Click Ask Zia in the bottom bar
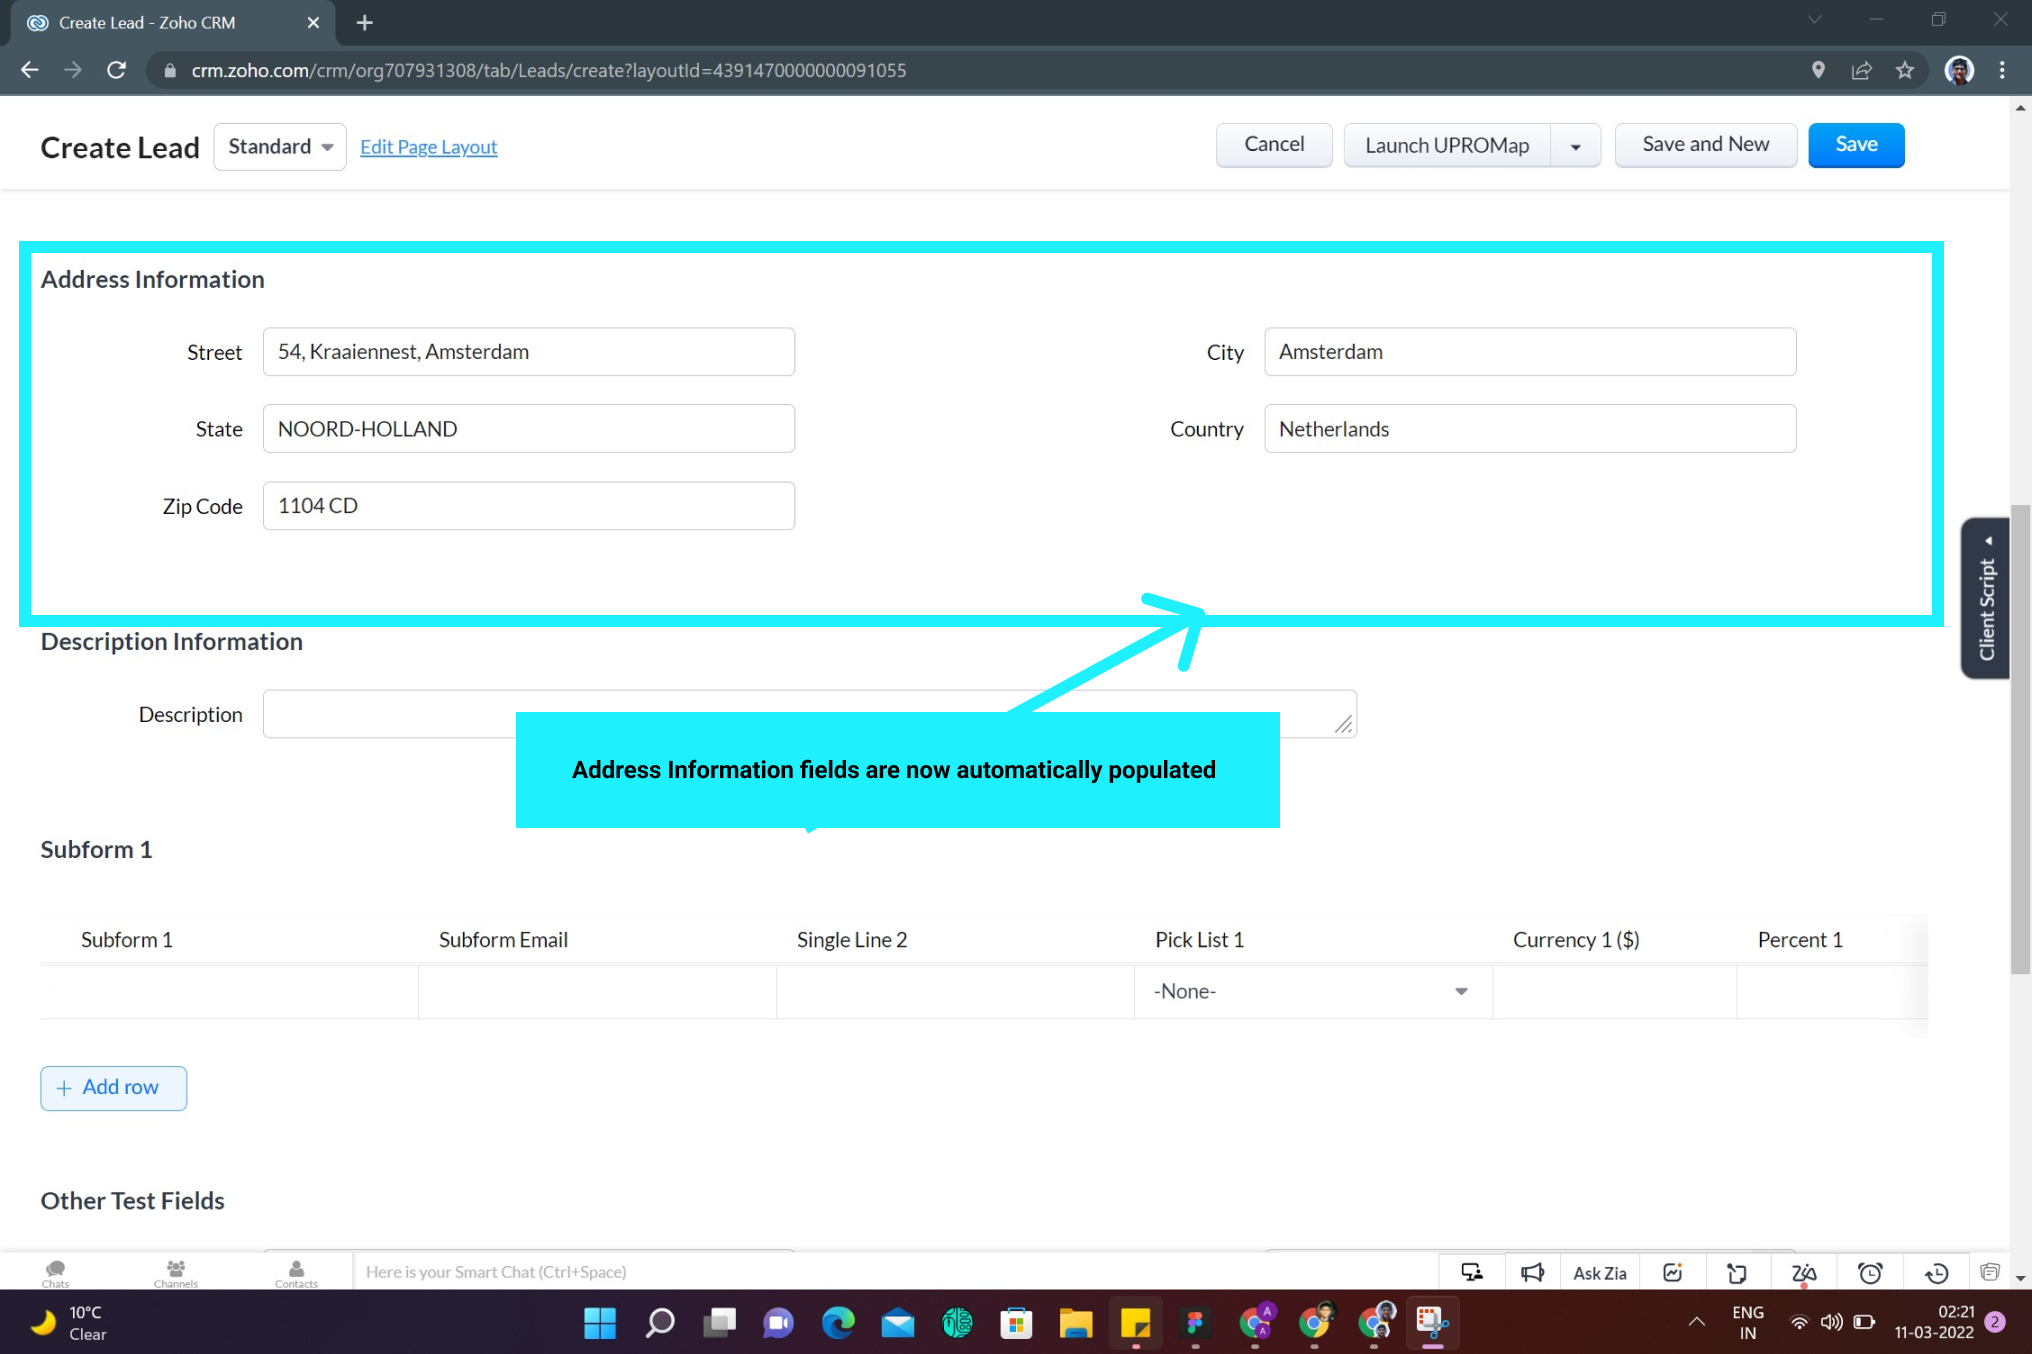This screenshot has width=2032, height=1354. coord(1599,1272)
